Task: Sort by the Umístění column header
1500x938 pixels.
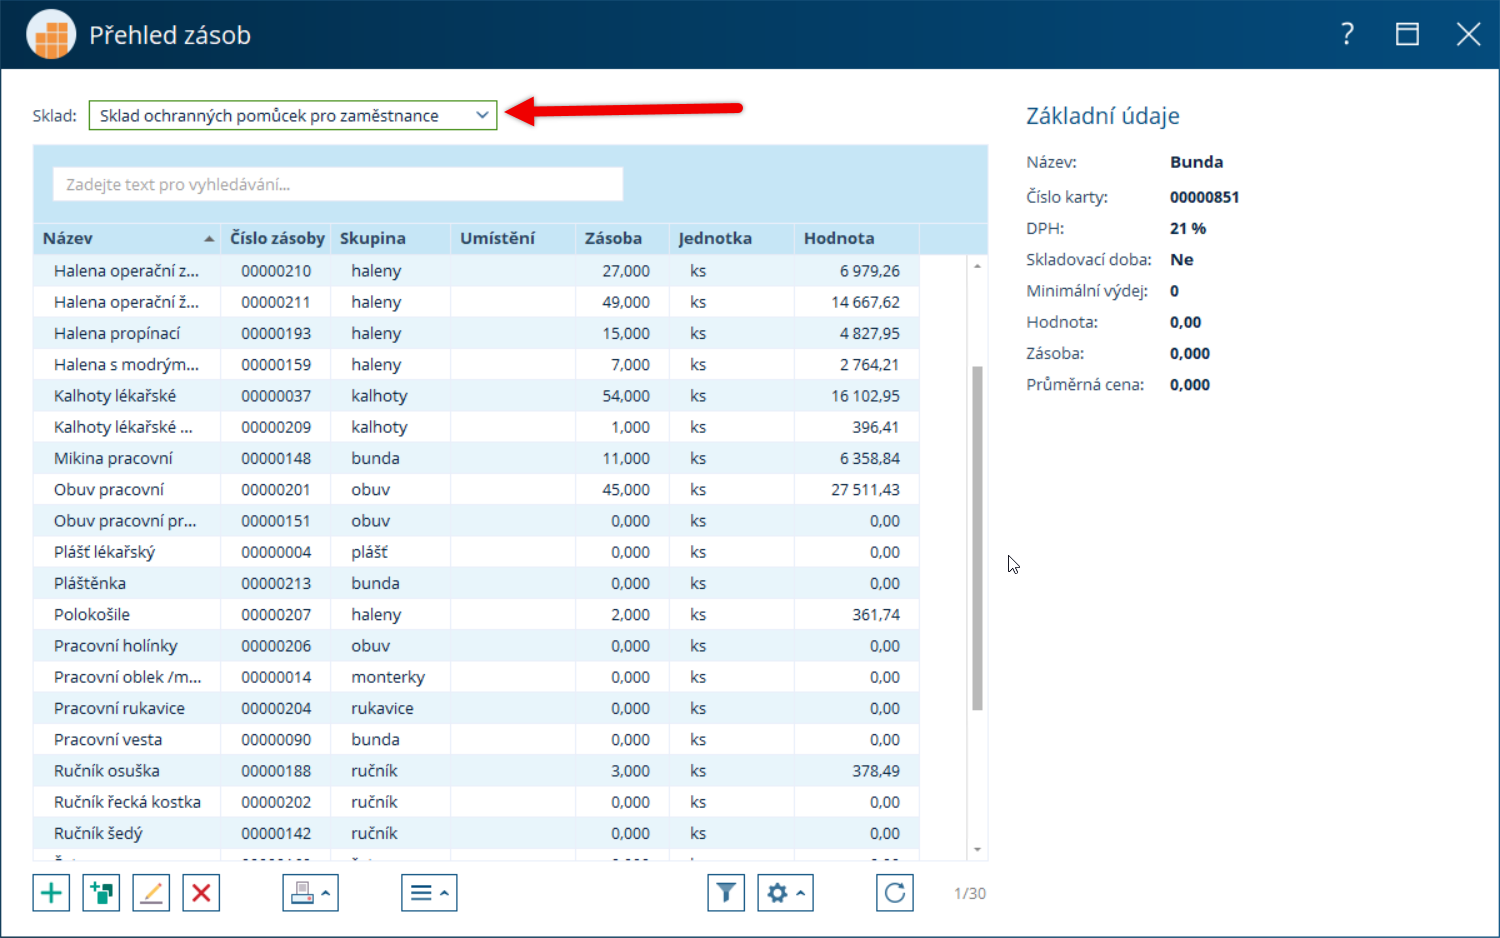Action: click(x=512, y=238)
